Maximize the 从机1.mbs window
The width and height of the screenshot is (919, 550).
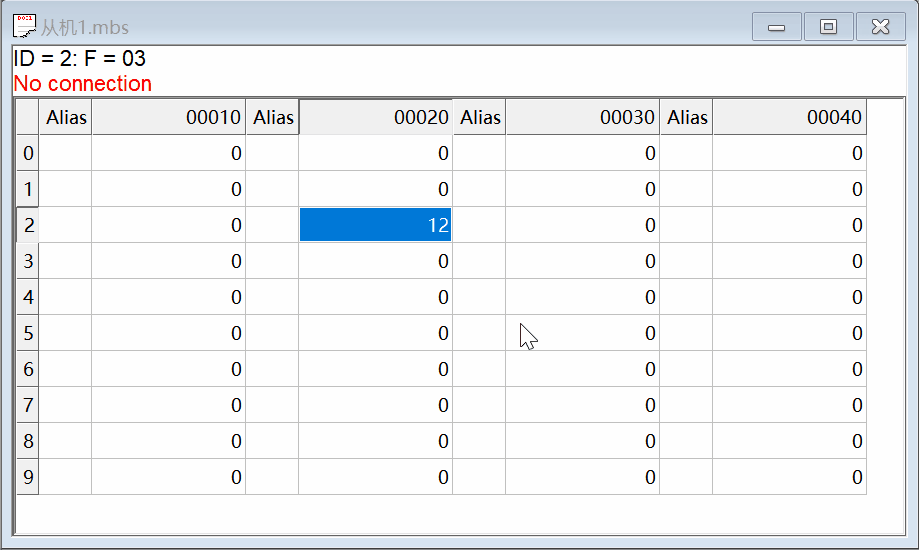[828, 27]
